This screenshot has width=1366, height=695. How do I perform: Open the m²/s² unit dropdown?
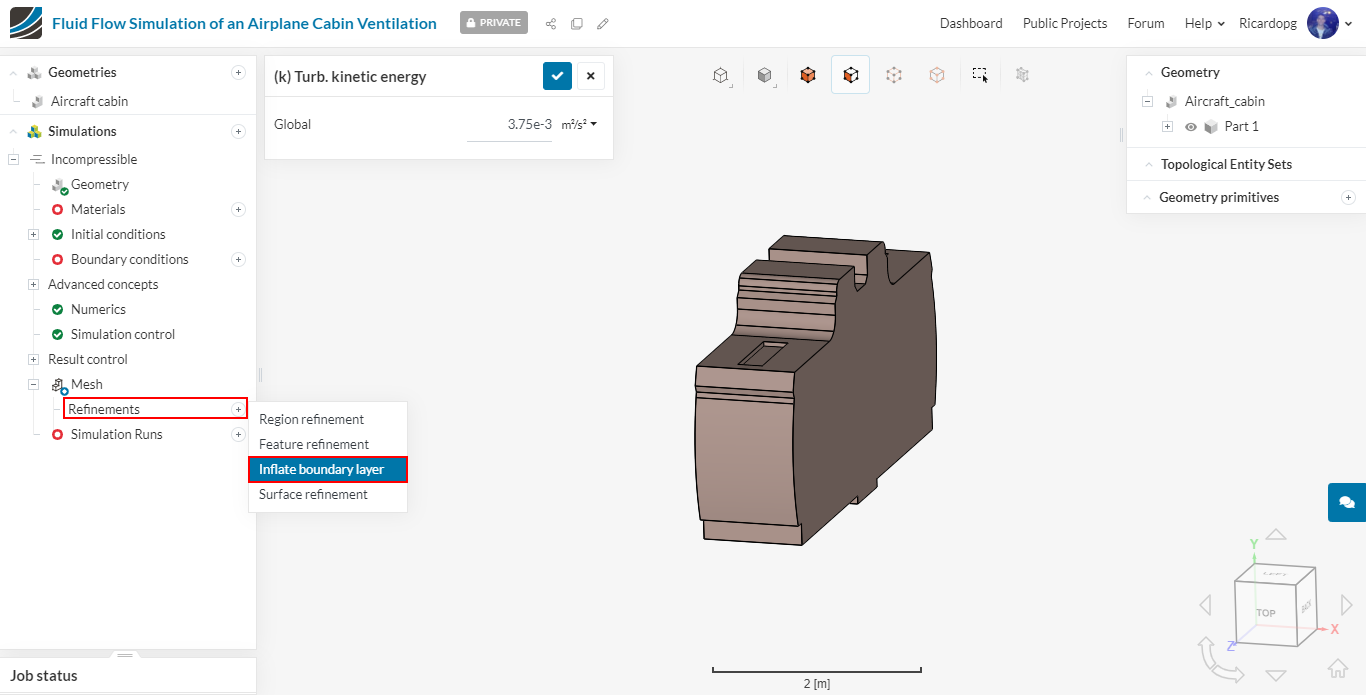pyautogui.click(x=579, y=125)
